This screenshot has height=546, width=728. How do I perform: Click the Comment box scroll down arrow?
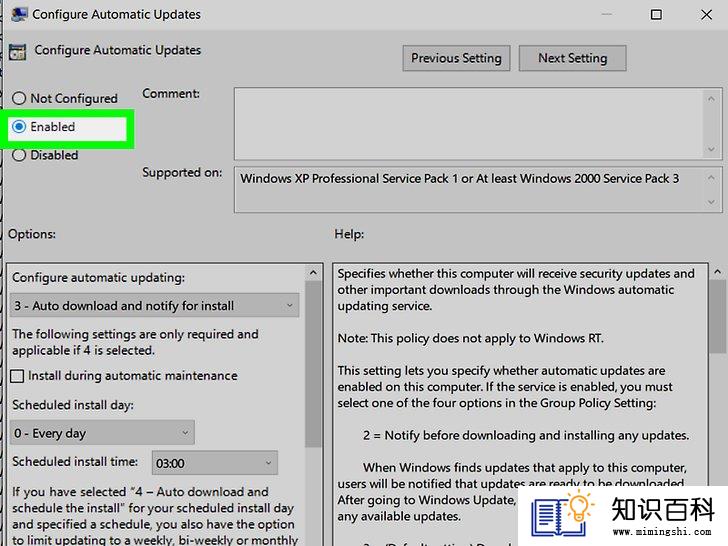711,149
